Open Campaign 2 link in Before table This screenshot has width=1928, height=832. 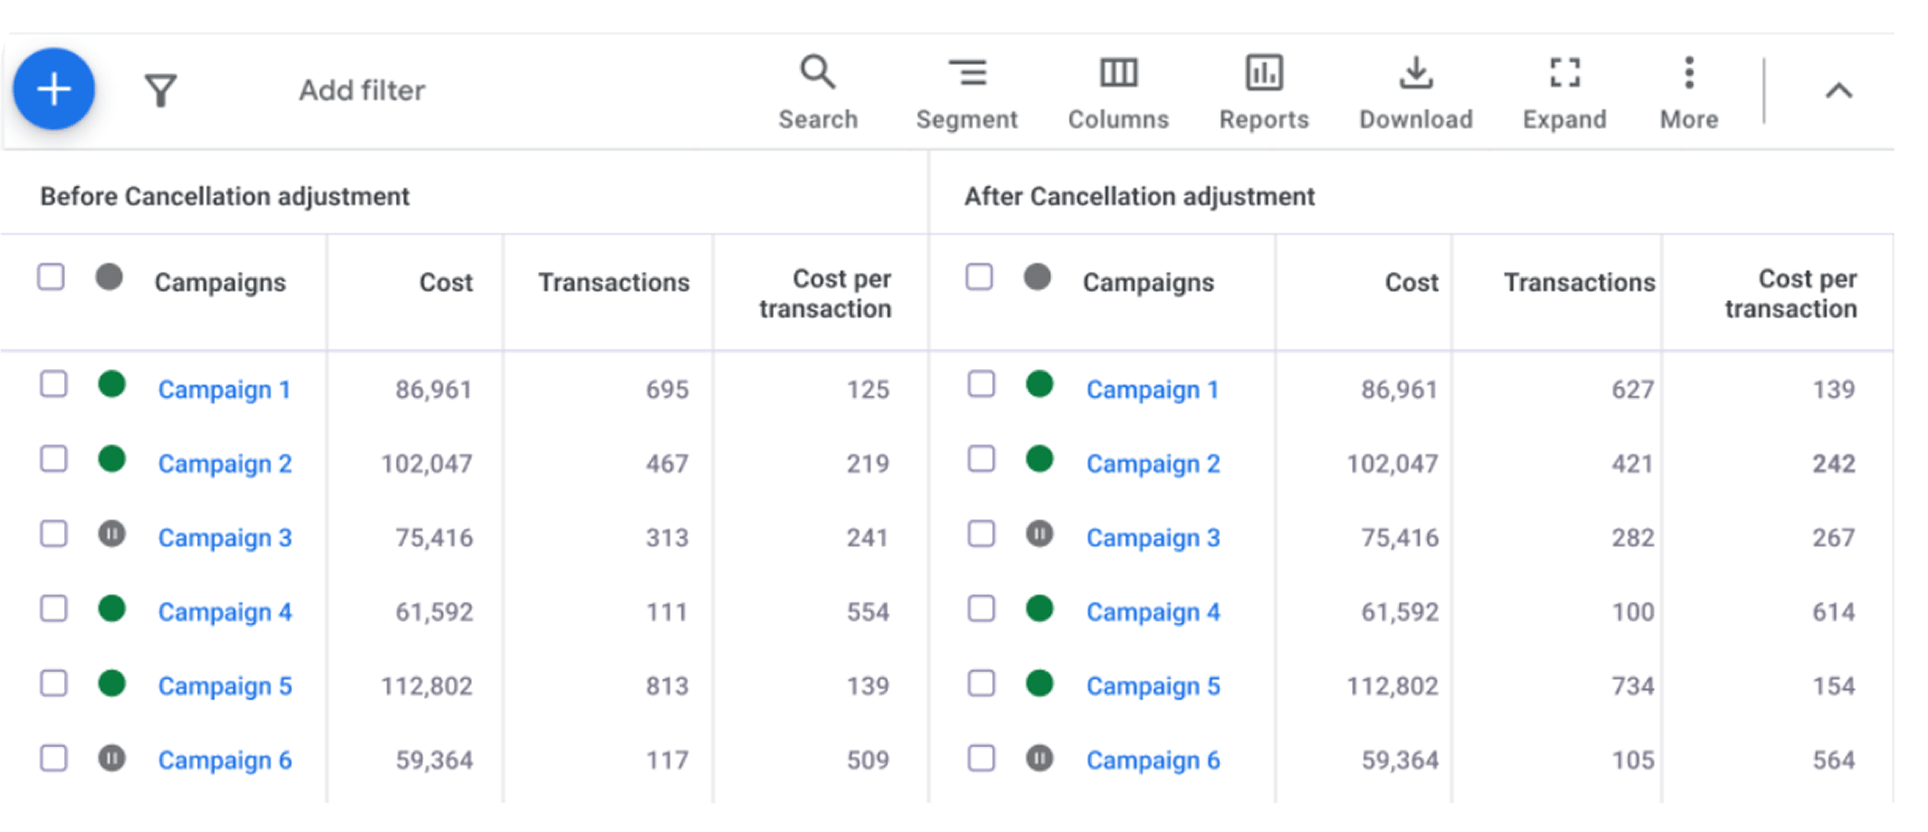225,464
